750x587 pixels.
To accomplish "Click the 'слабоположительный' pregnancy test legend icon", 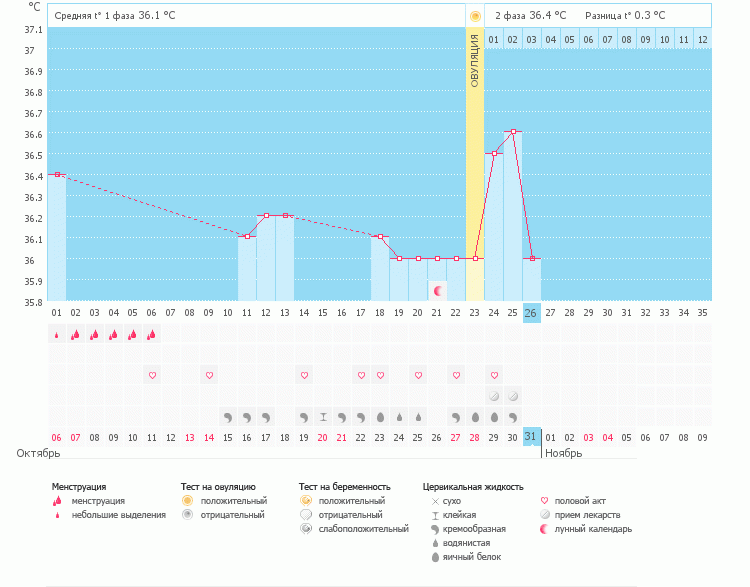I will coord(305,529).
